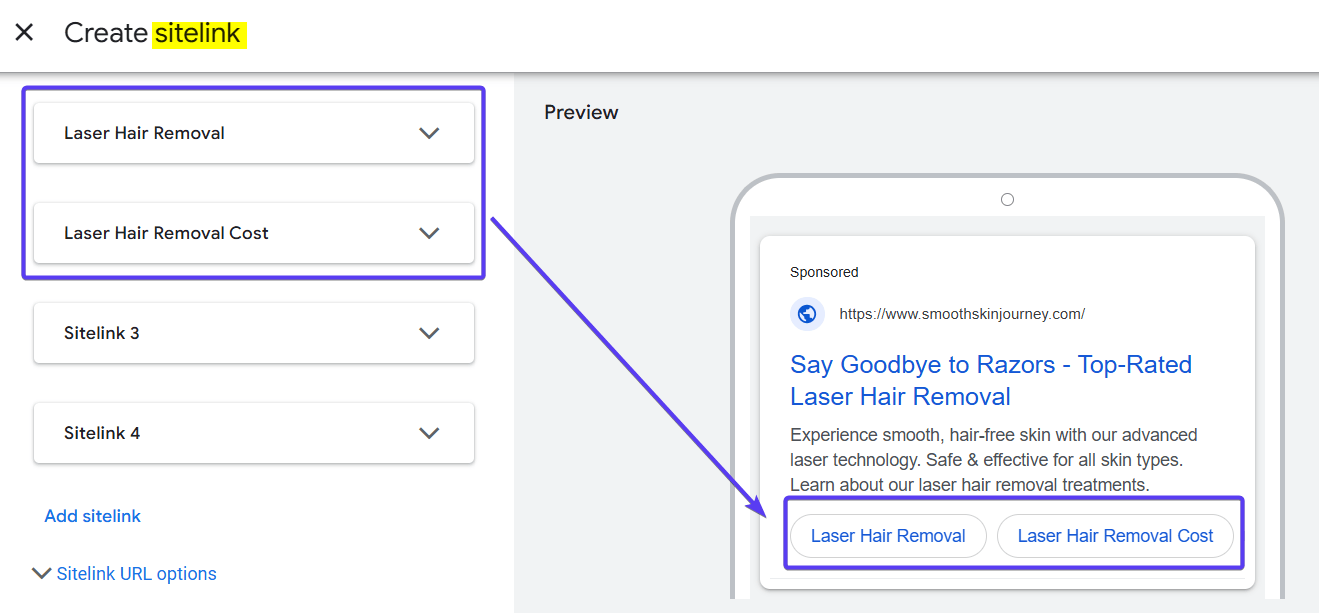
Task: Expand the Sitelink 3 chevron
Action: (x=429, y=333)
